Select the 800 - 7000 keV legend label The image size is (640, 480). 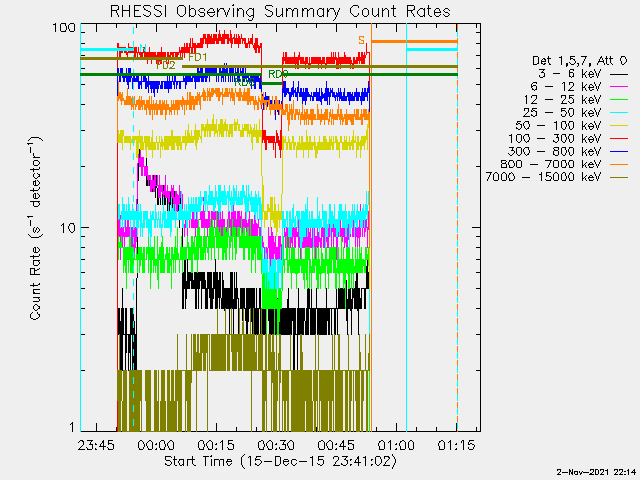point(551,164)
